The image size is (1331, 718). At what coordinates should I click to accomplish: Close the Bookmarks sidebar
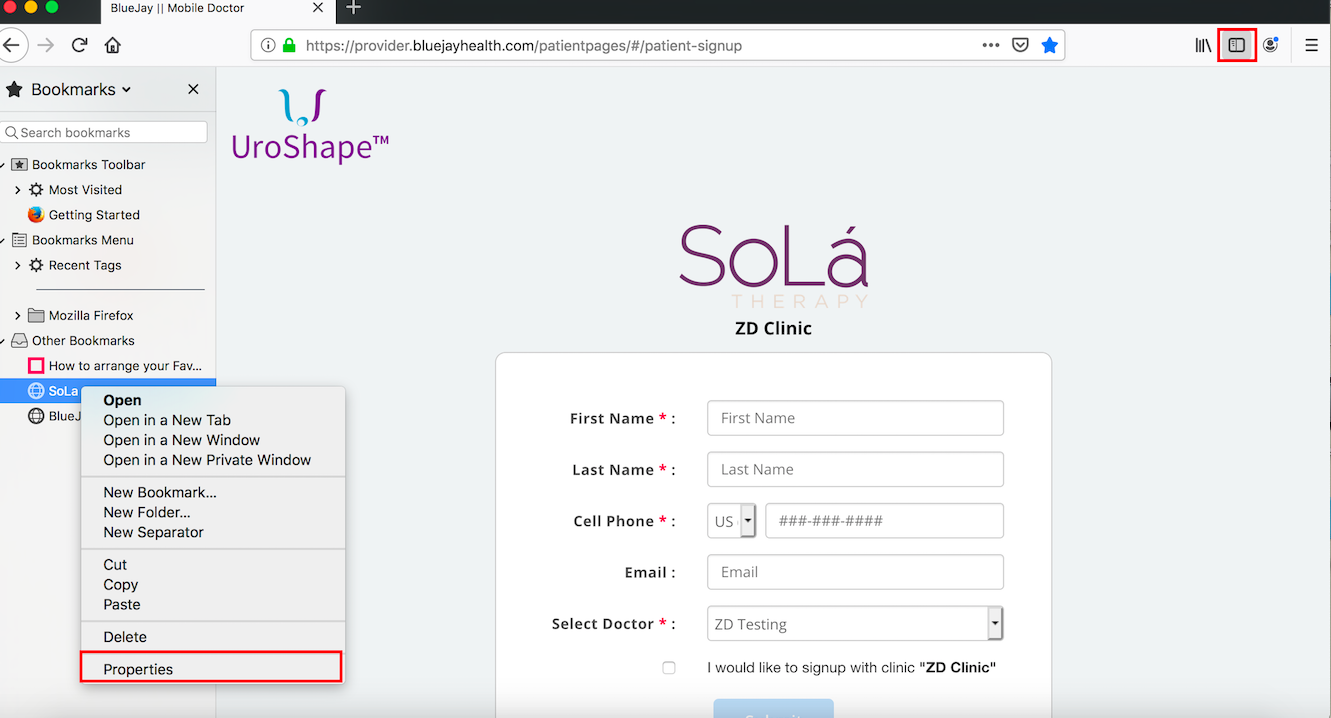click(193, 89)
